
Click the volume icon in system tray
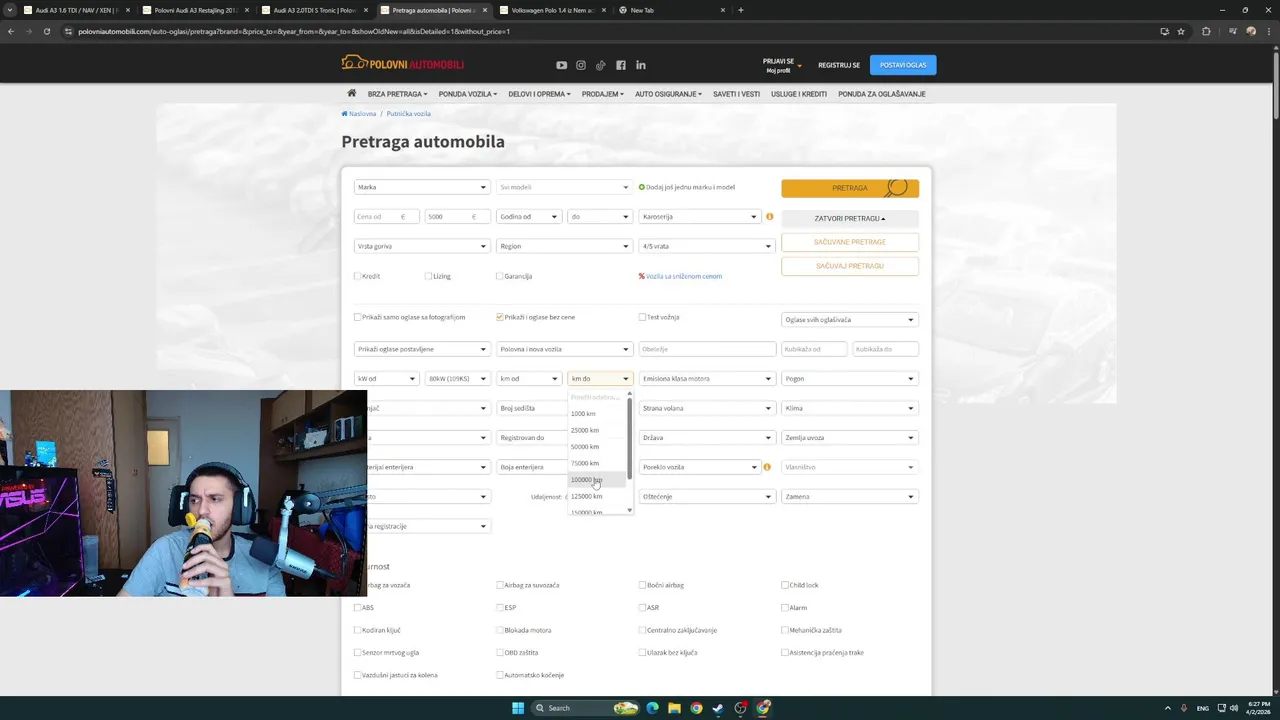click(1233, 708)
